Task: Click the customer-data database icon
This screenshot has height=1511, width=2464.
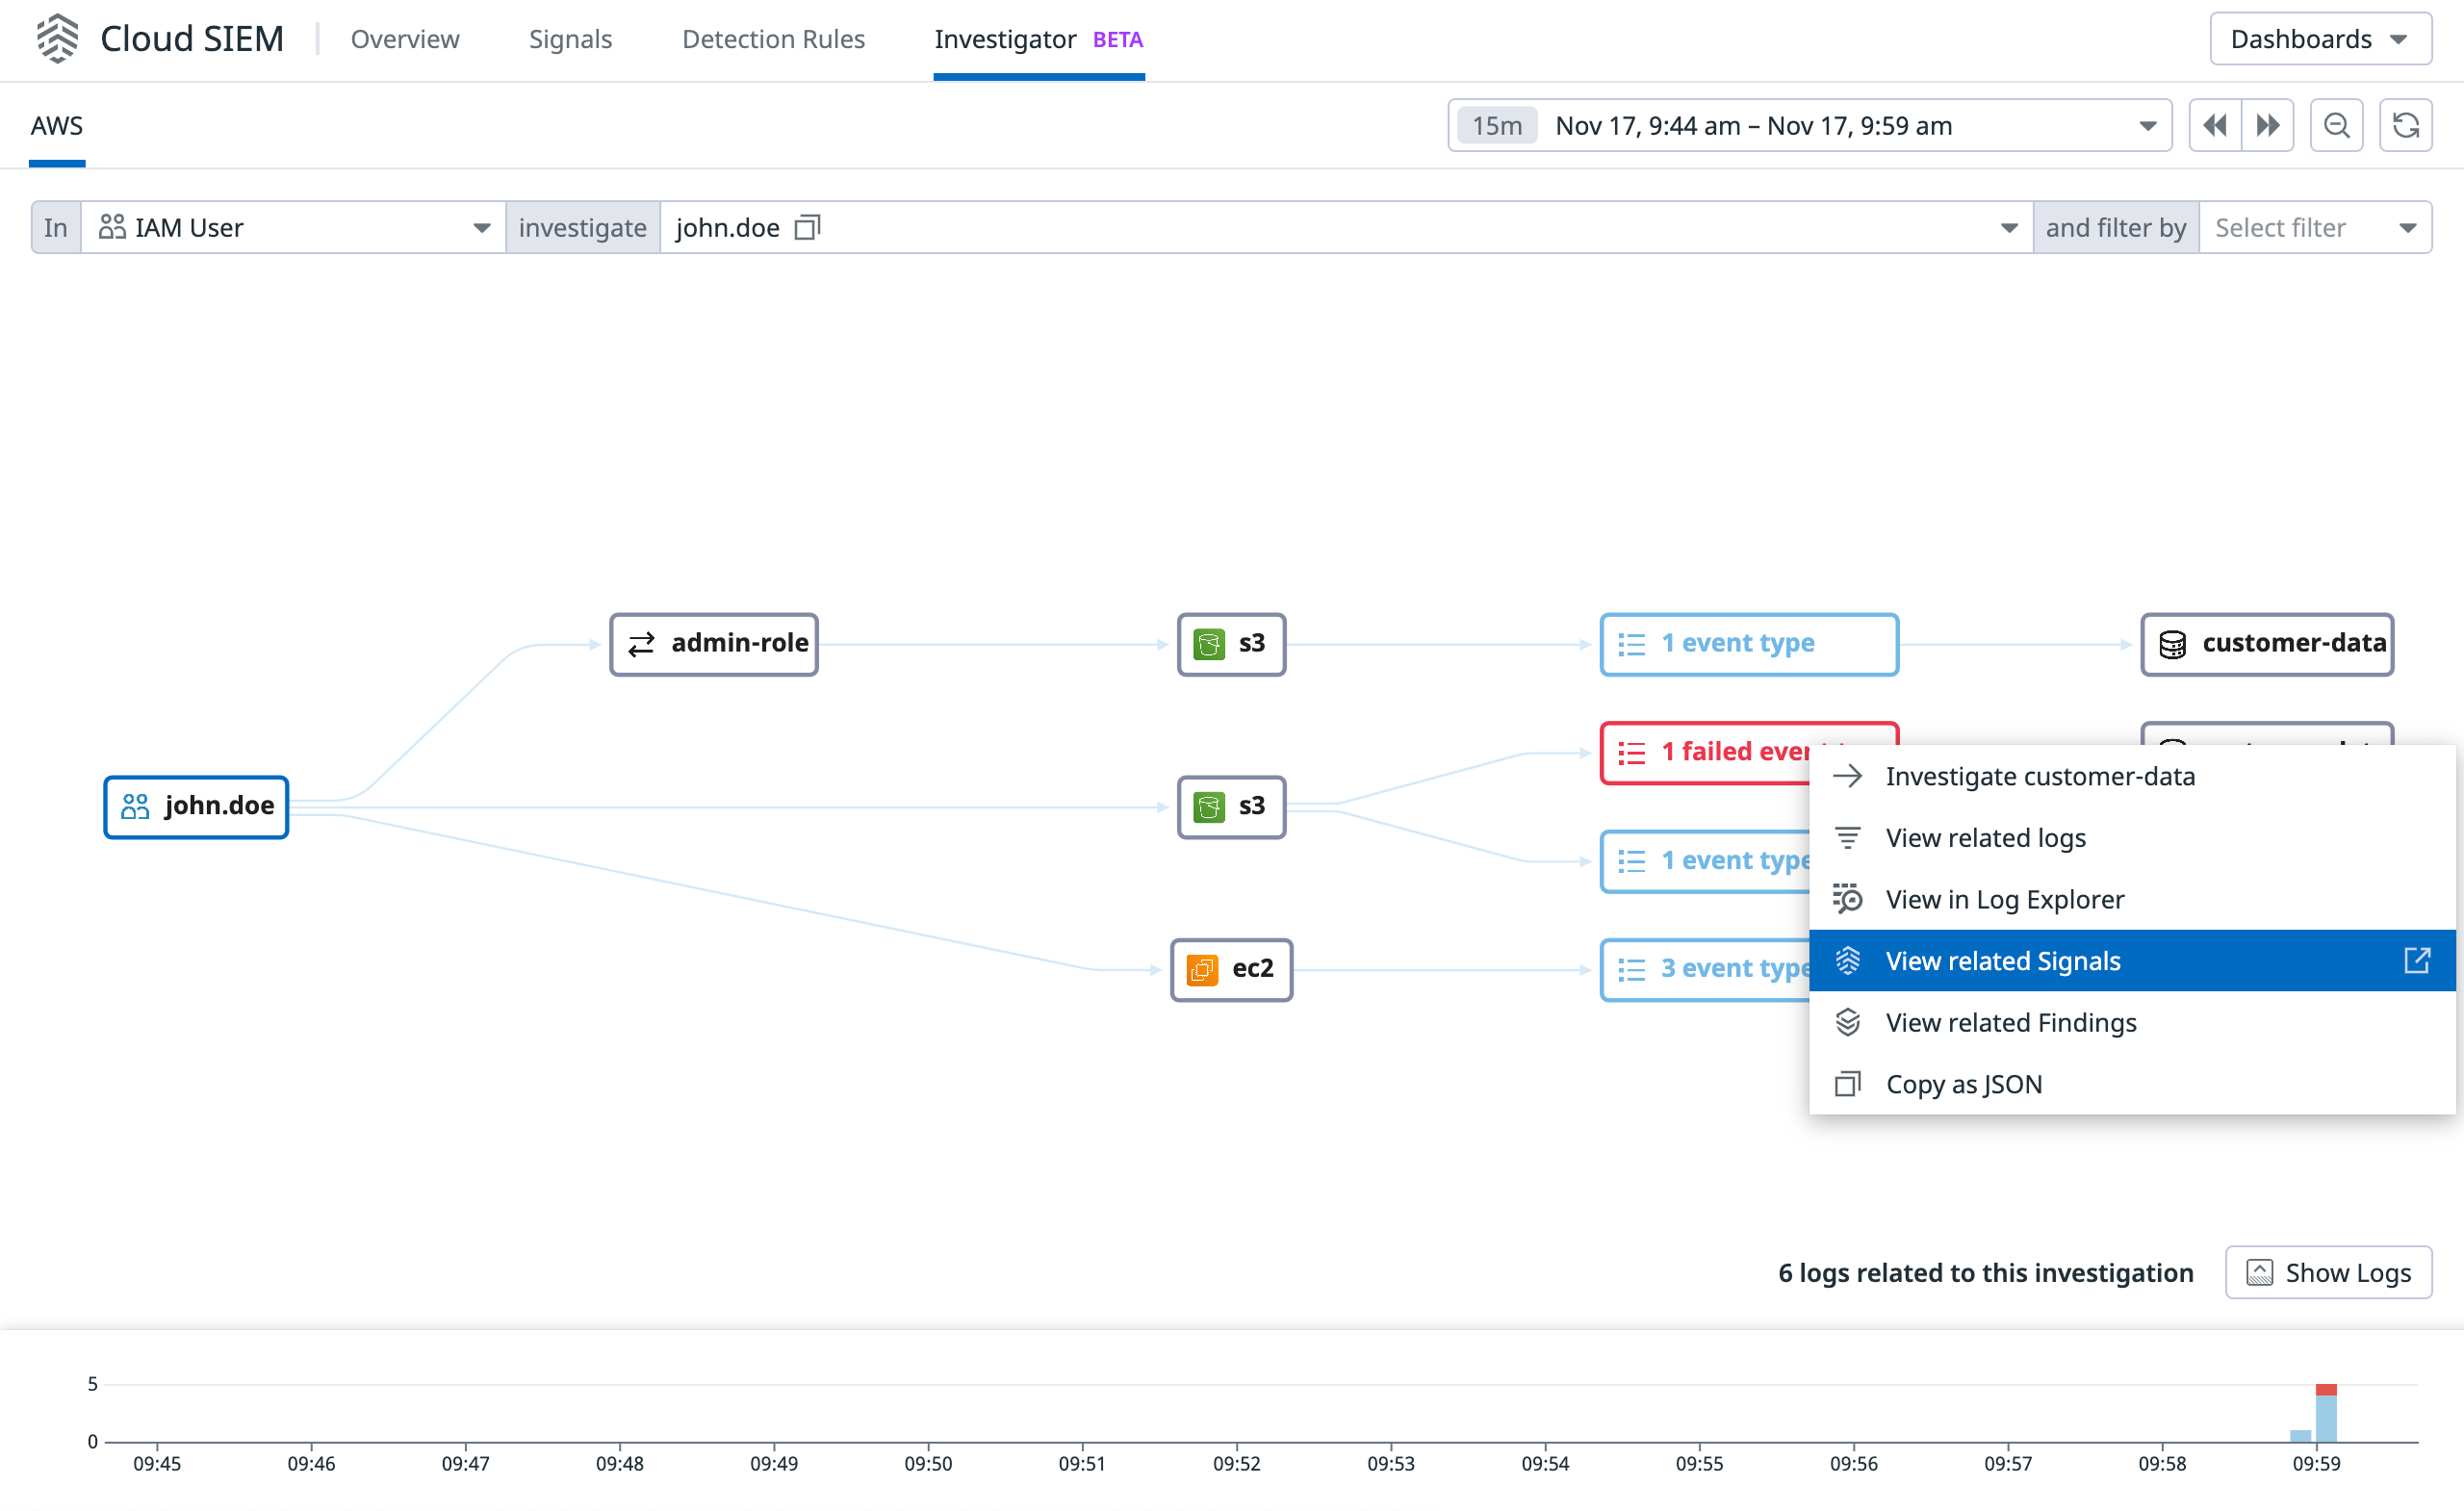Action: point(2171,644)
